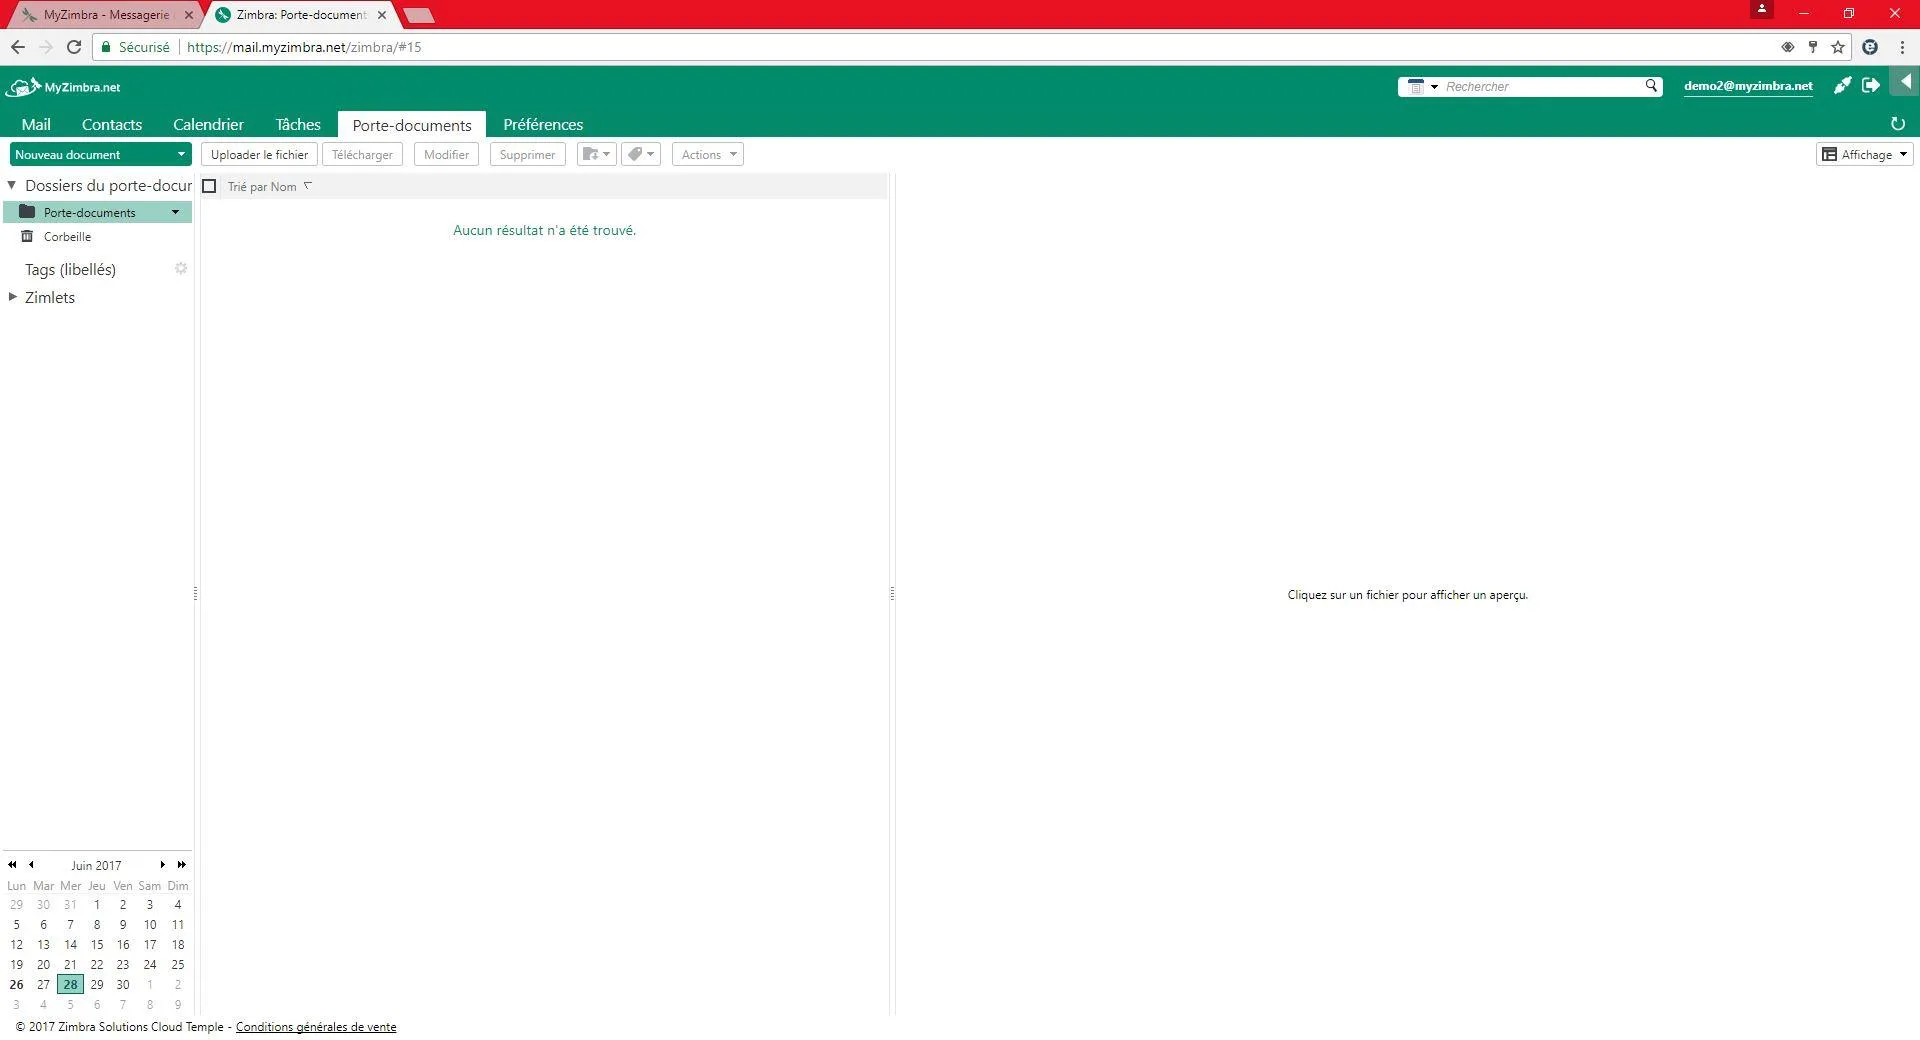Click the Modifier button
Viewport: 1920px width, 1040px height.
coord(446,154)
